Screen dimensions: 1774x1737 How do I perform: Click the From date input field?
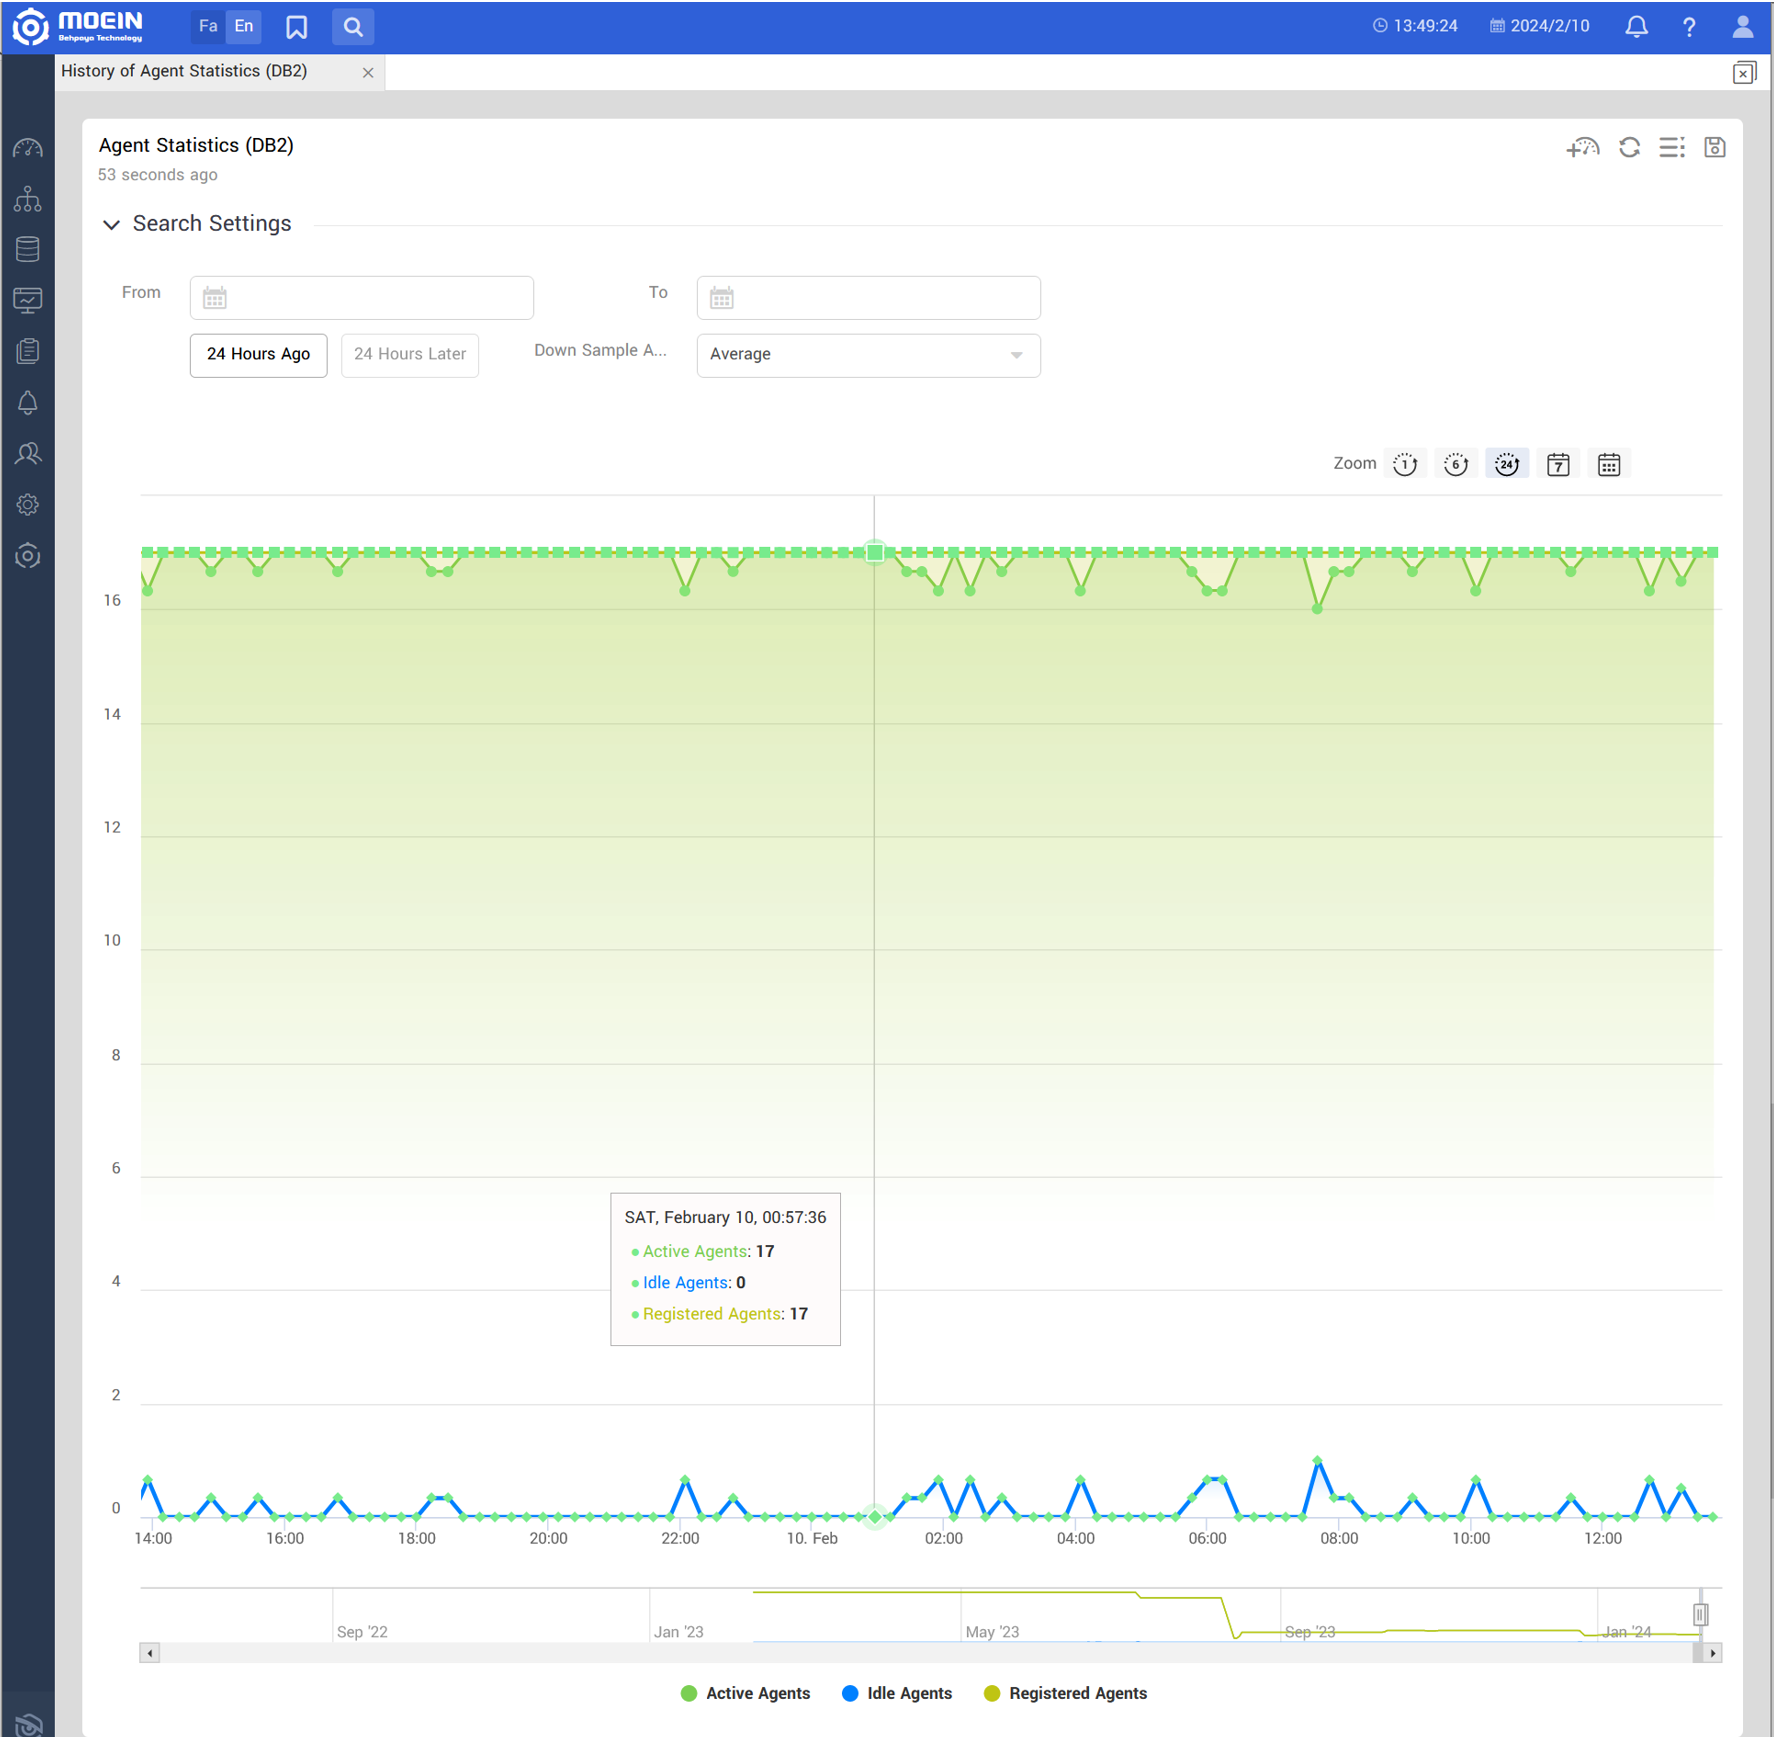pos(361,298)
